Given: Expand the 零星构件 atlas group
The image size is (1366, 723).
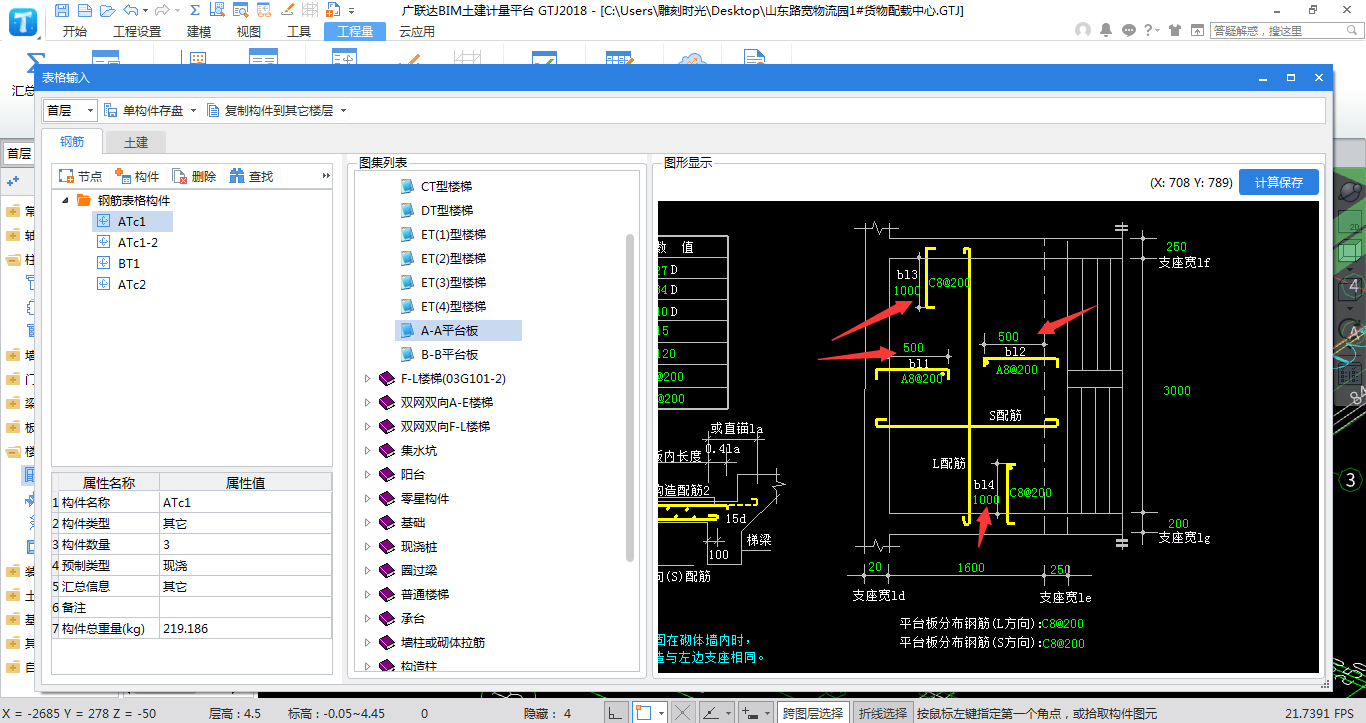Looking at the screenshot, I should [367, 498].
